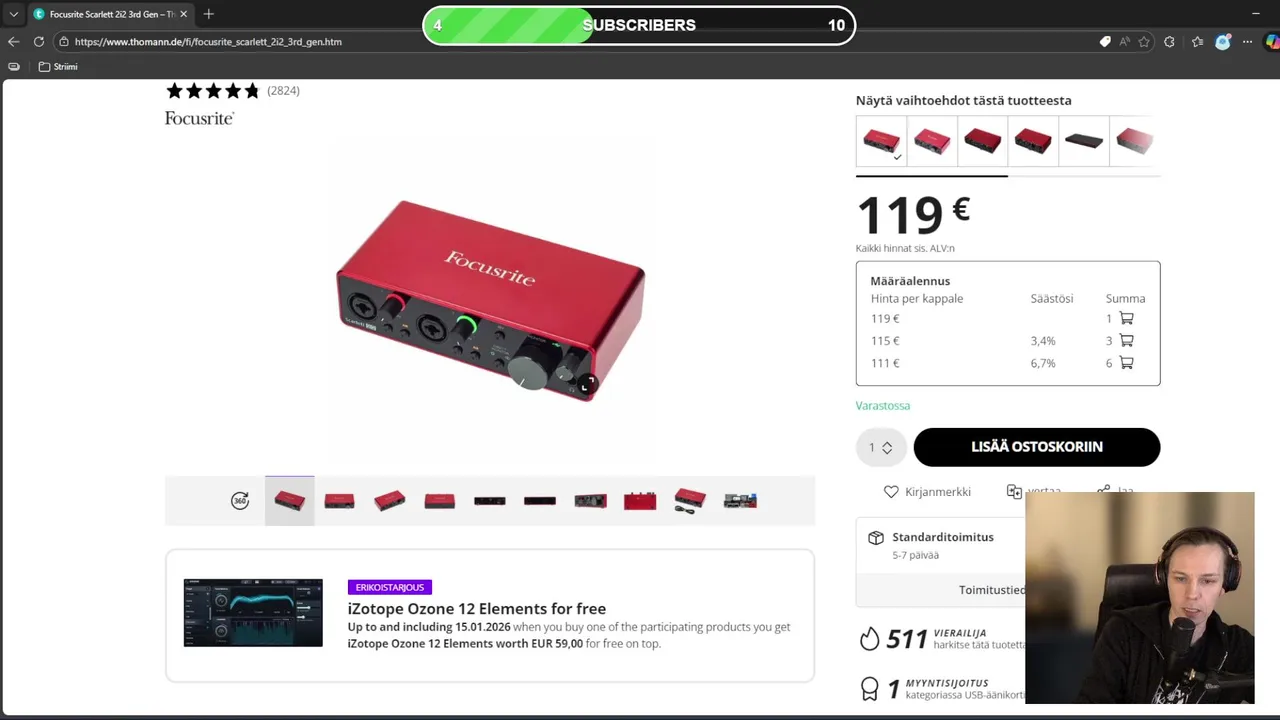1280x720 pixels.
Task: Click the cart icon for 3 units
Action: point(1126,341)
